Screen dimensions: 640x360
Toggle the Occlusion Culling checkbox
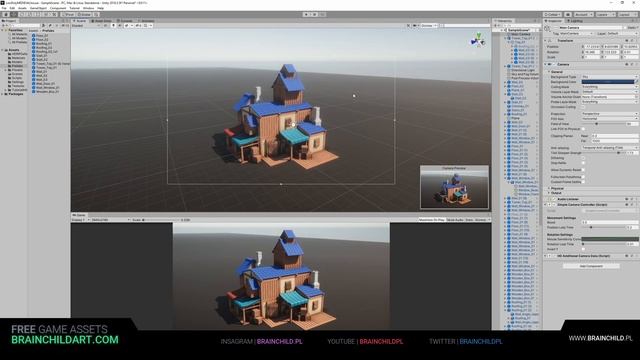pos(584,107)
